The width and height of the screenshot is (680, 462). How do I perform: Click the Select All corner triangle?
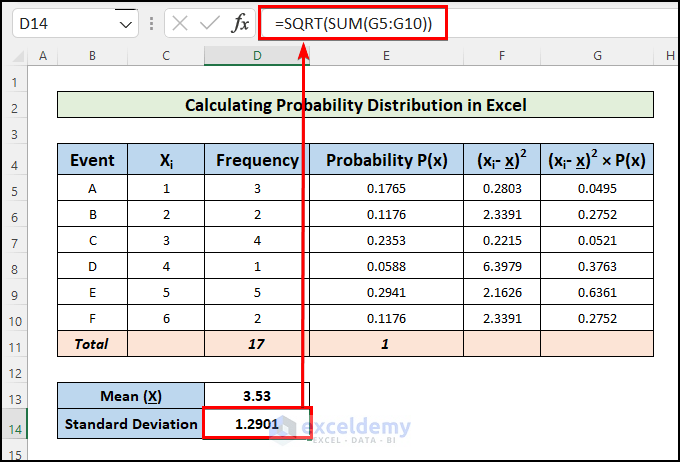point(18,56)
